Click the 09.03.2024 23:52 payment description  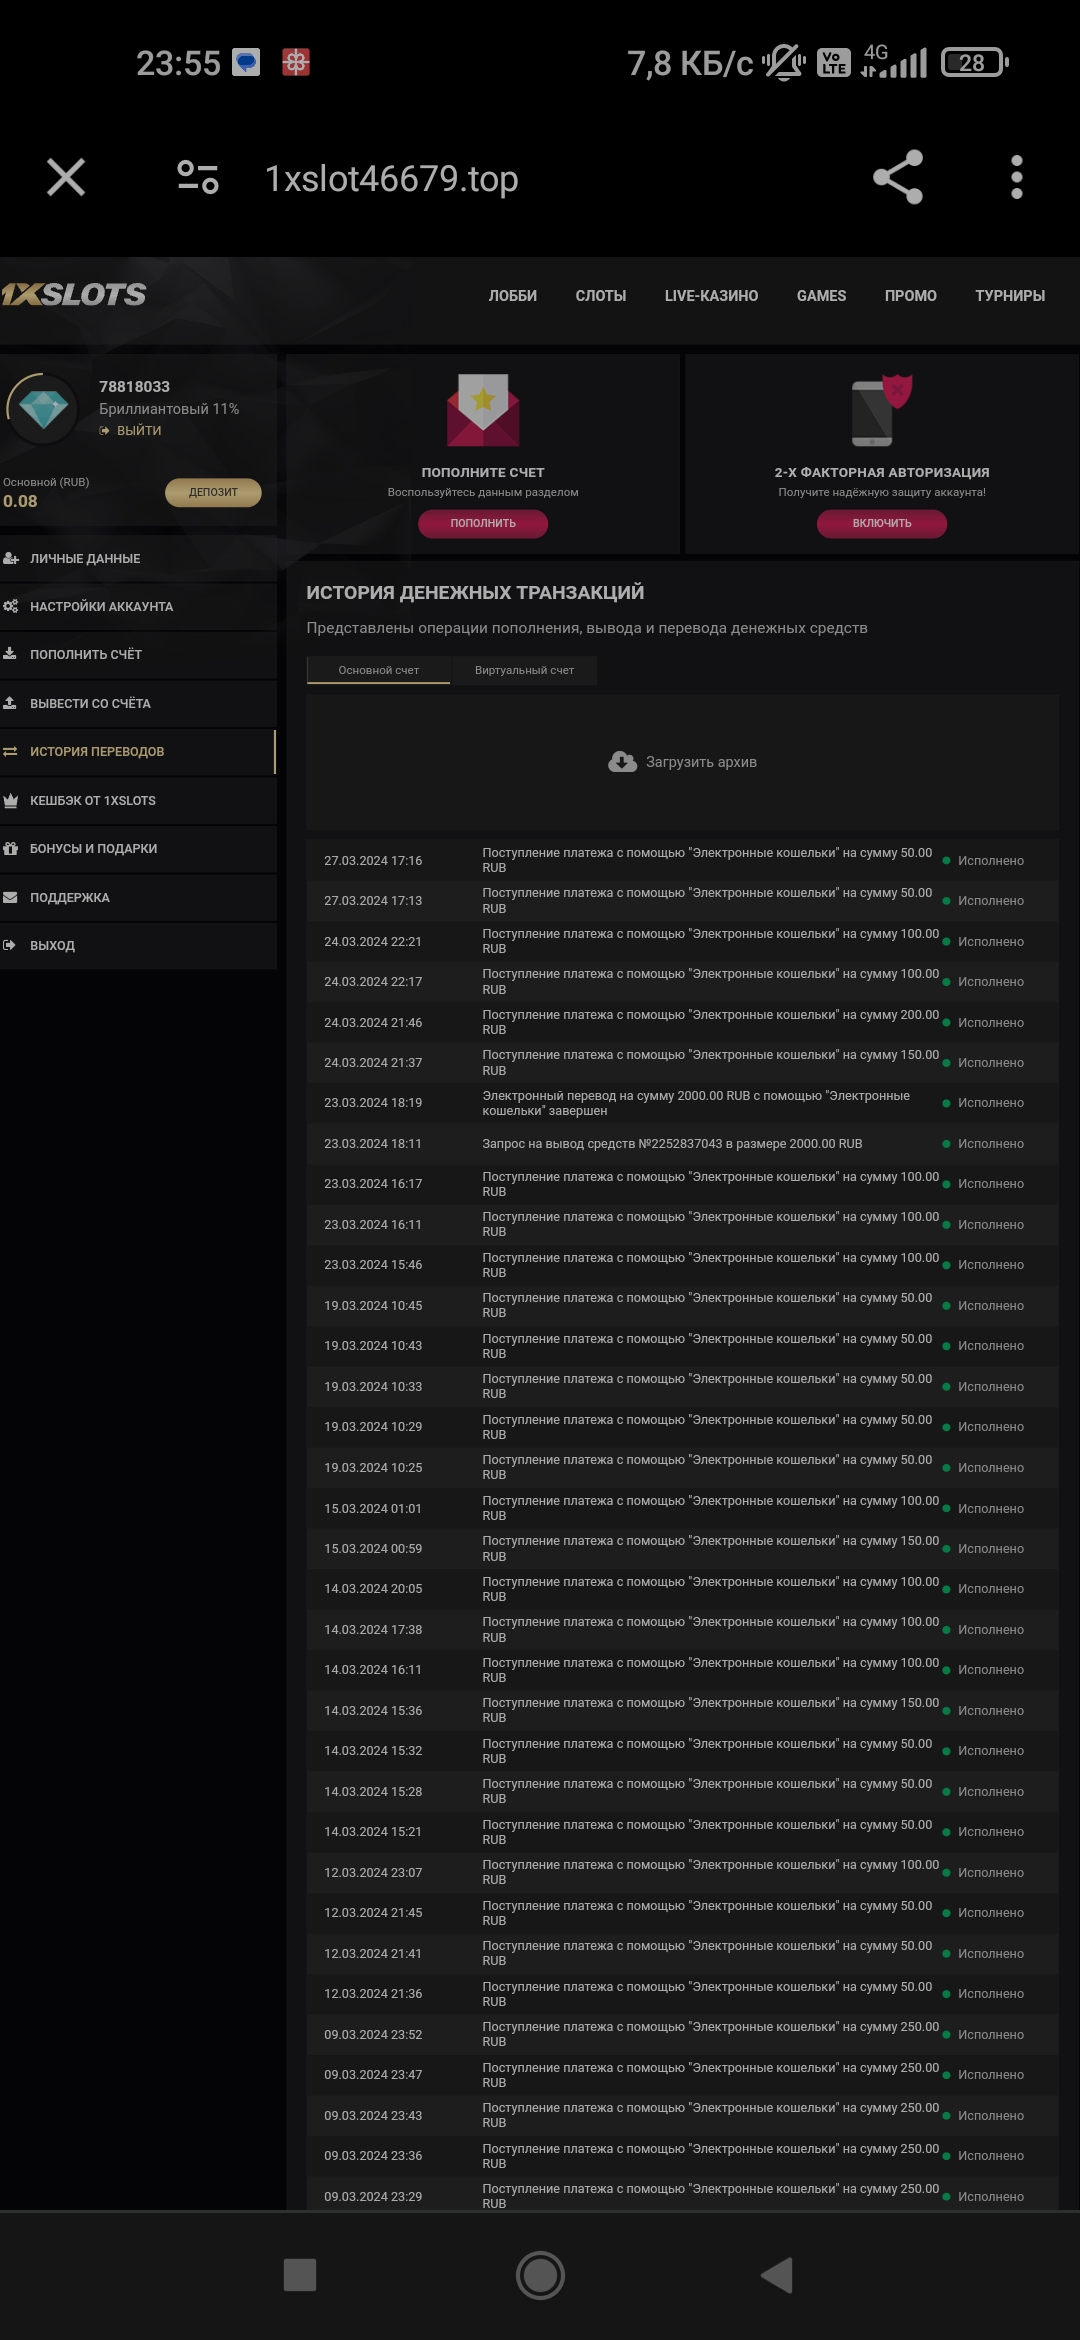tap(711, 2034)
